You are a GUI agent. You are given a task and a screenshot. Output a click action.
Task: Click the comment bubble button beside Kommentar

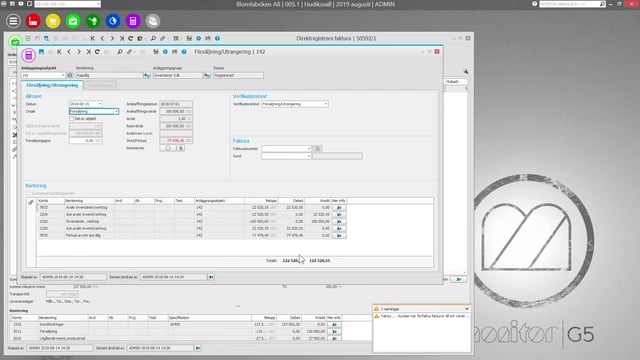168,148
